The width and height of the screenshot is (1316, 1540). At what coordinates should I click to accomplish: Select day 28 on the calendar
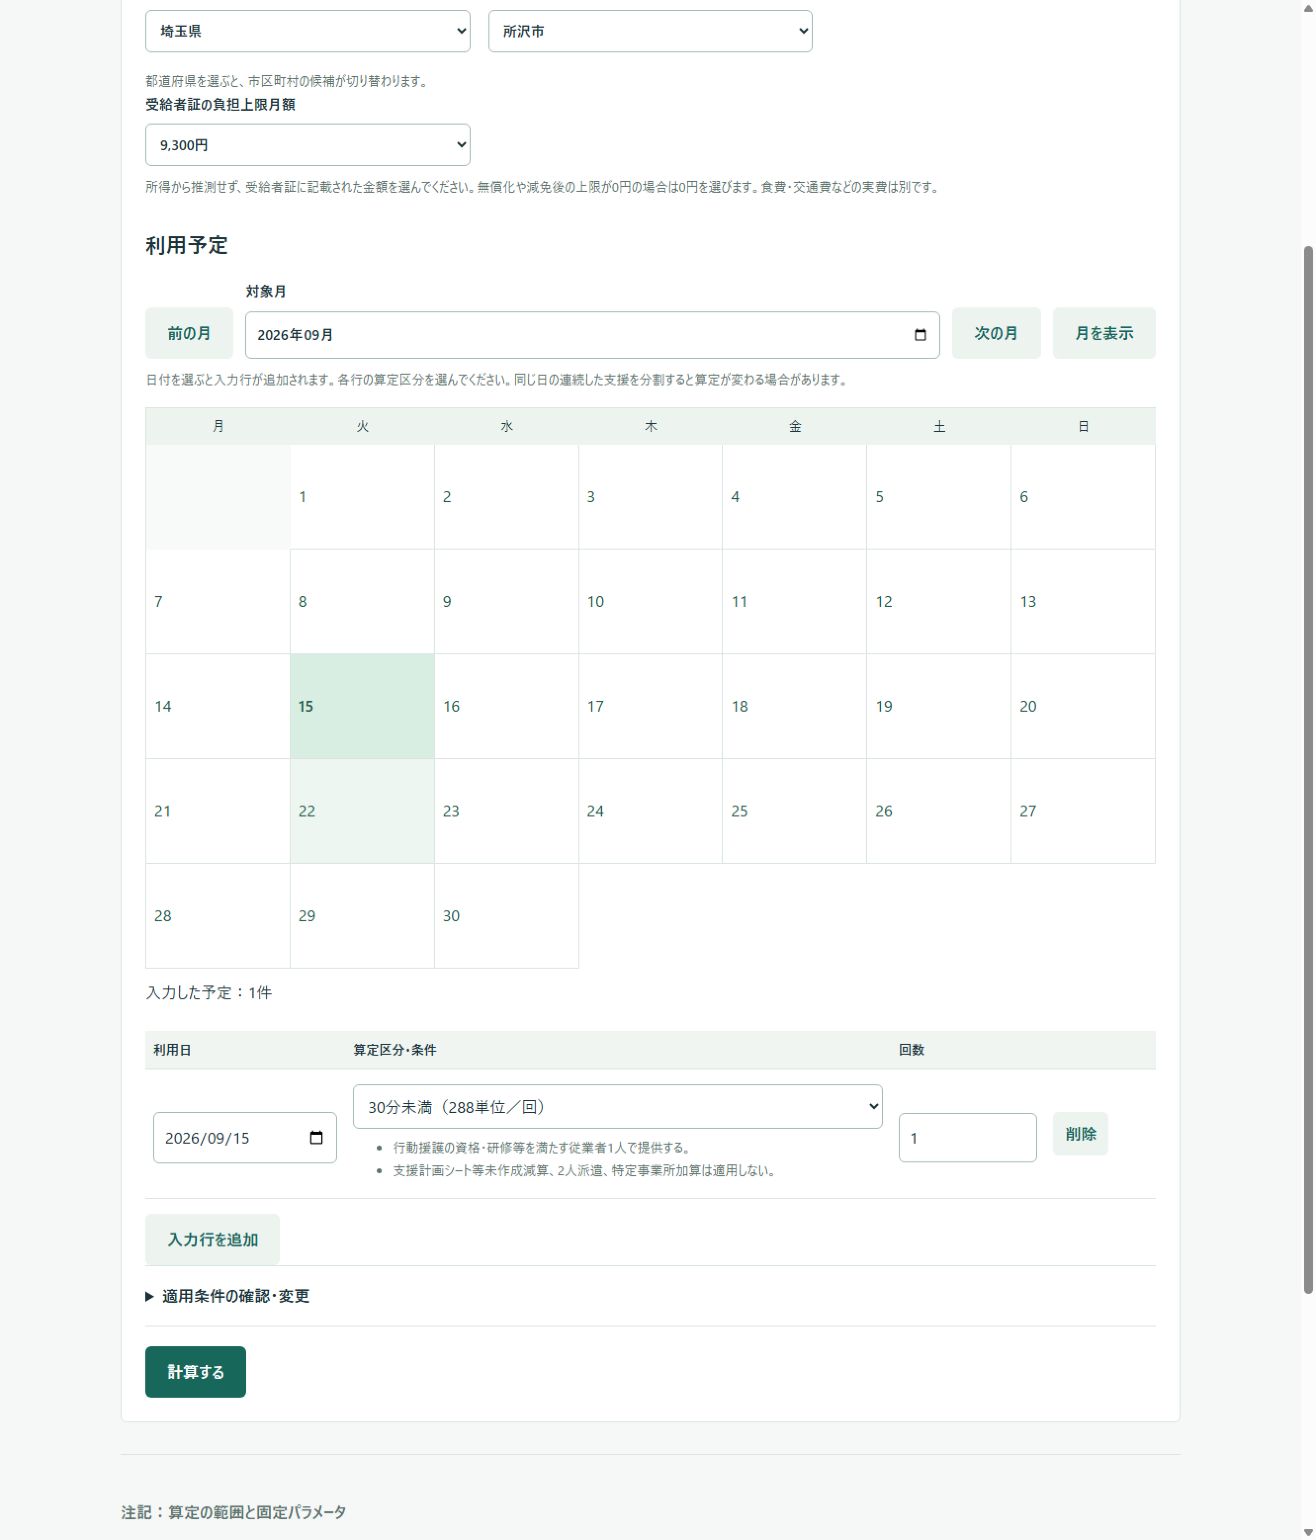click(x=218, y=916)
